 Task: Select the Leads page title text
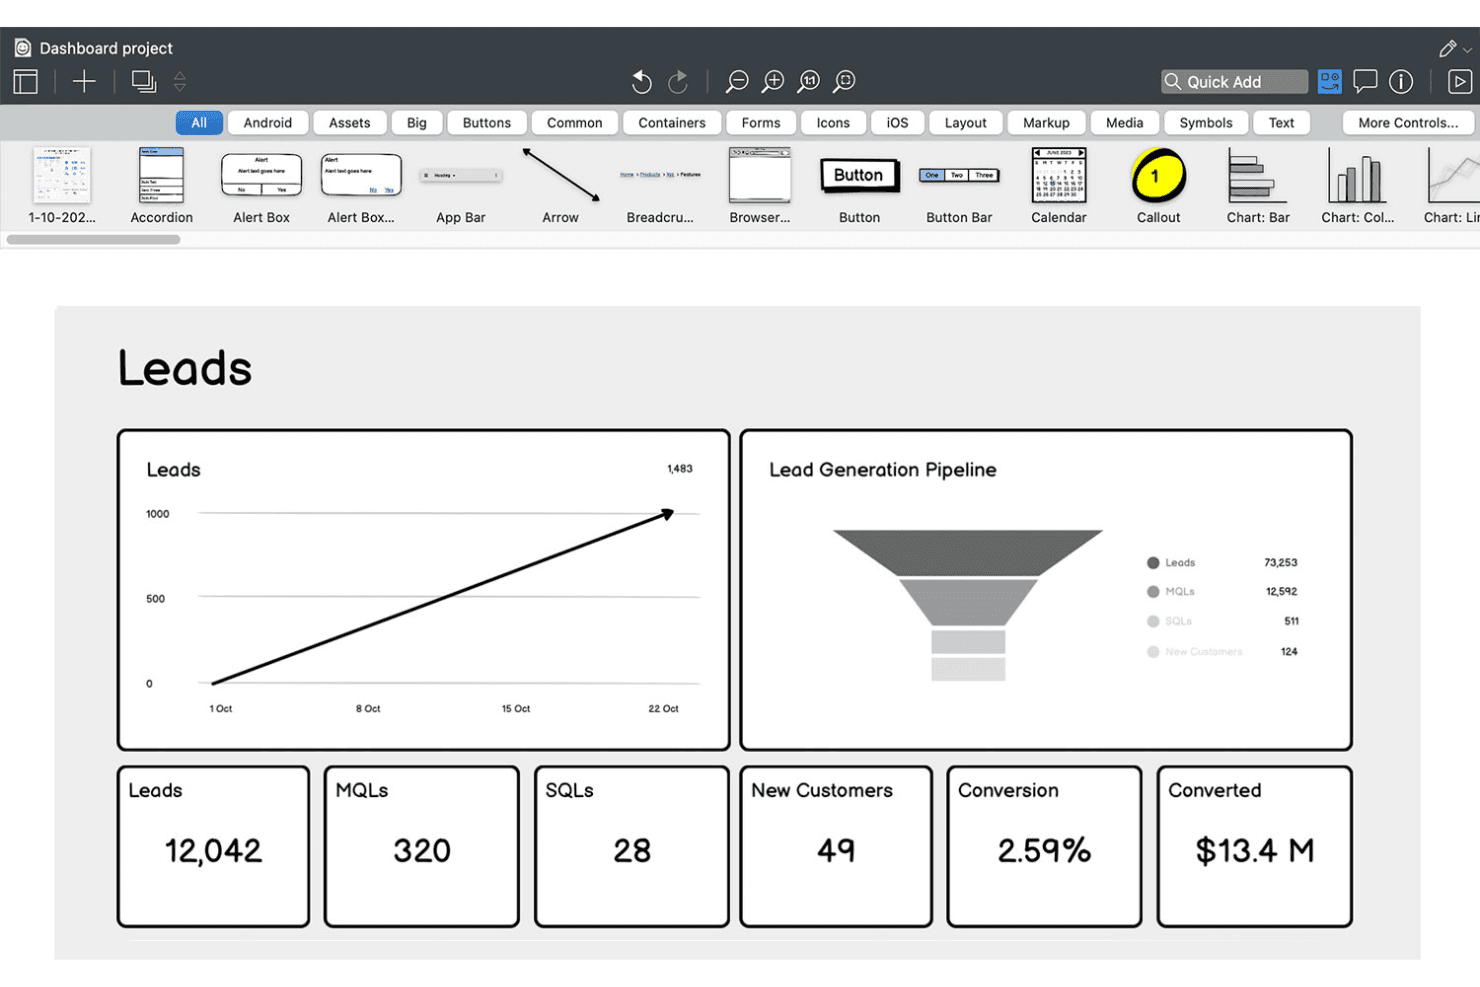[185, 368]
